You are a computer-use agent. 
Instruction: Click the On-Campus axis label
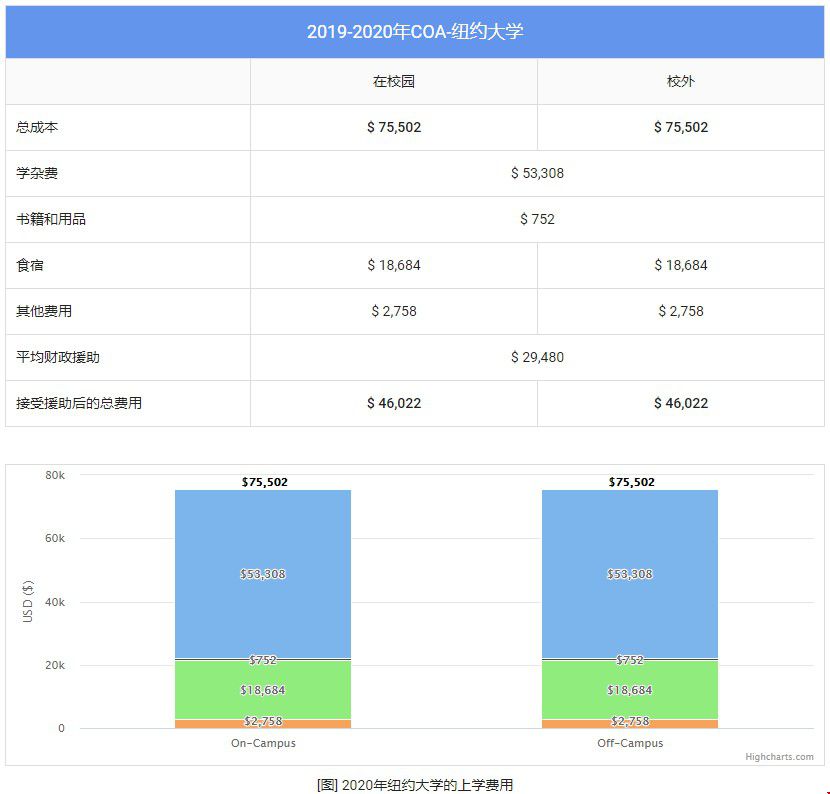pyautogui.click(x=263, y=743)
